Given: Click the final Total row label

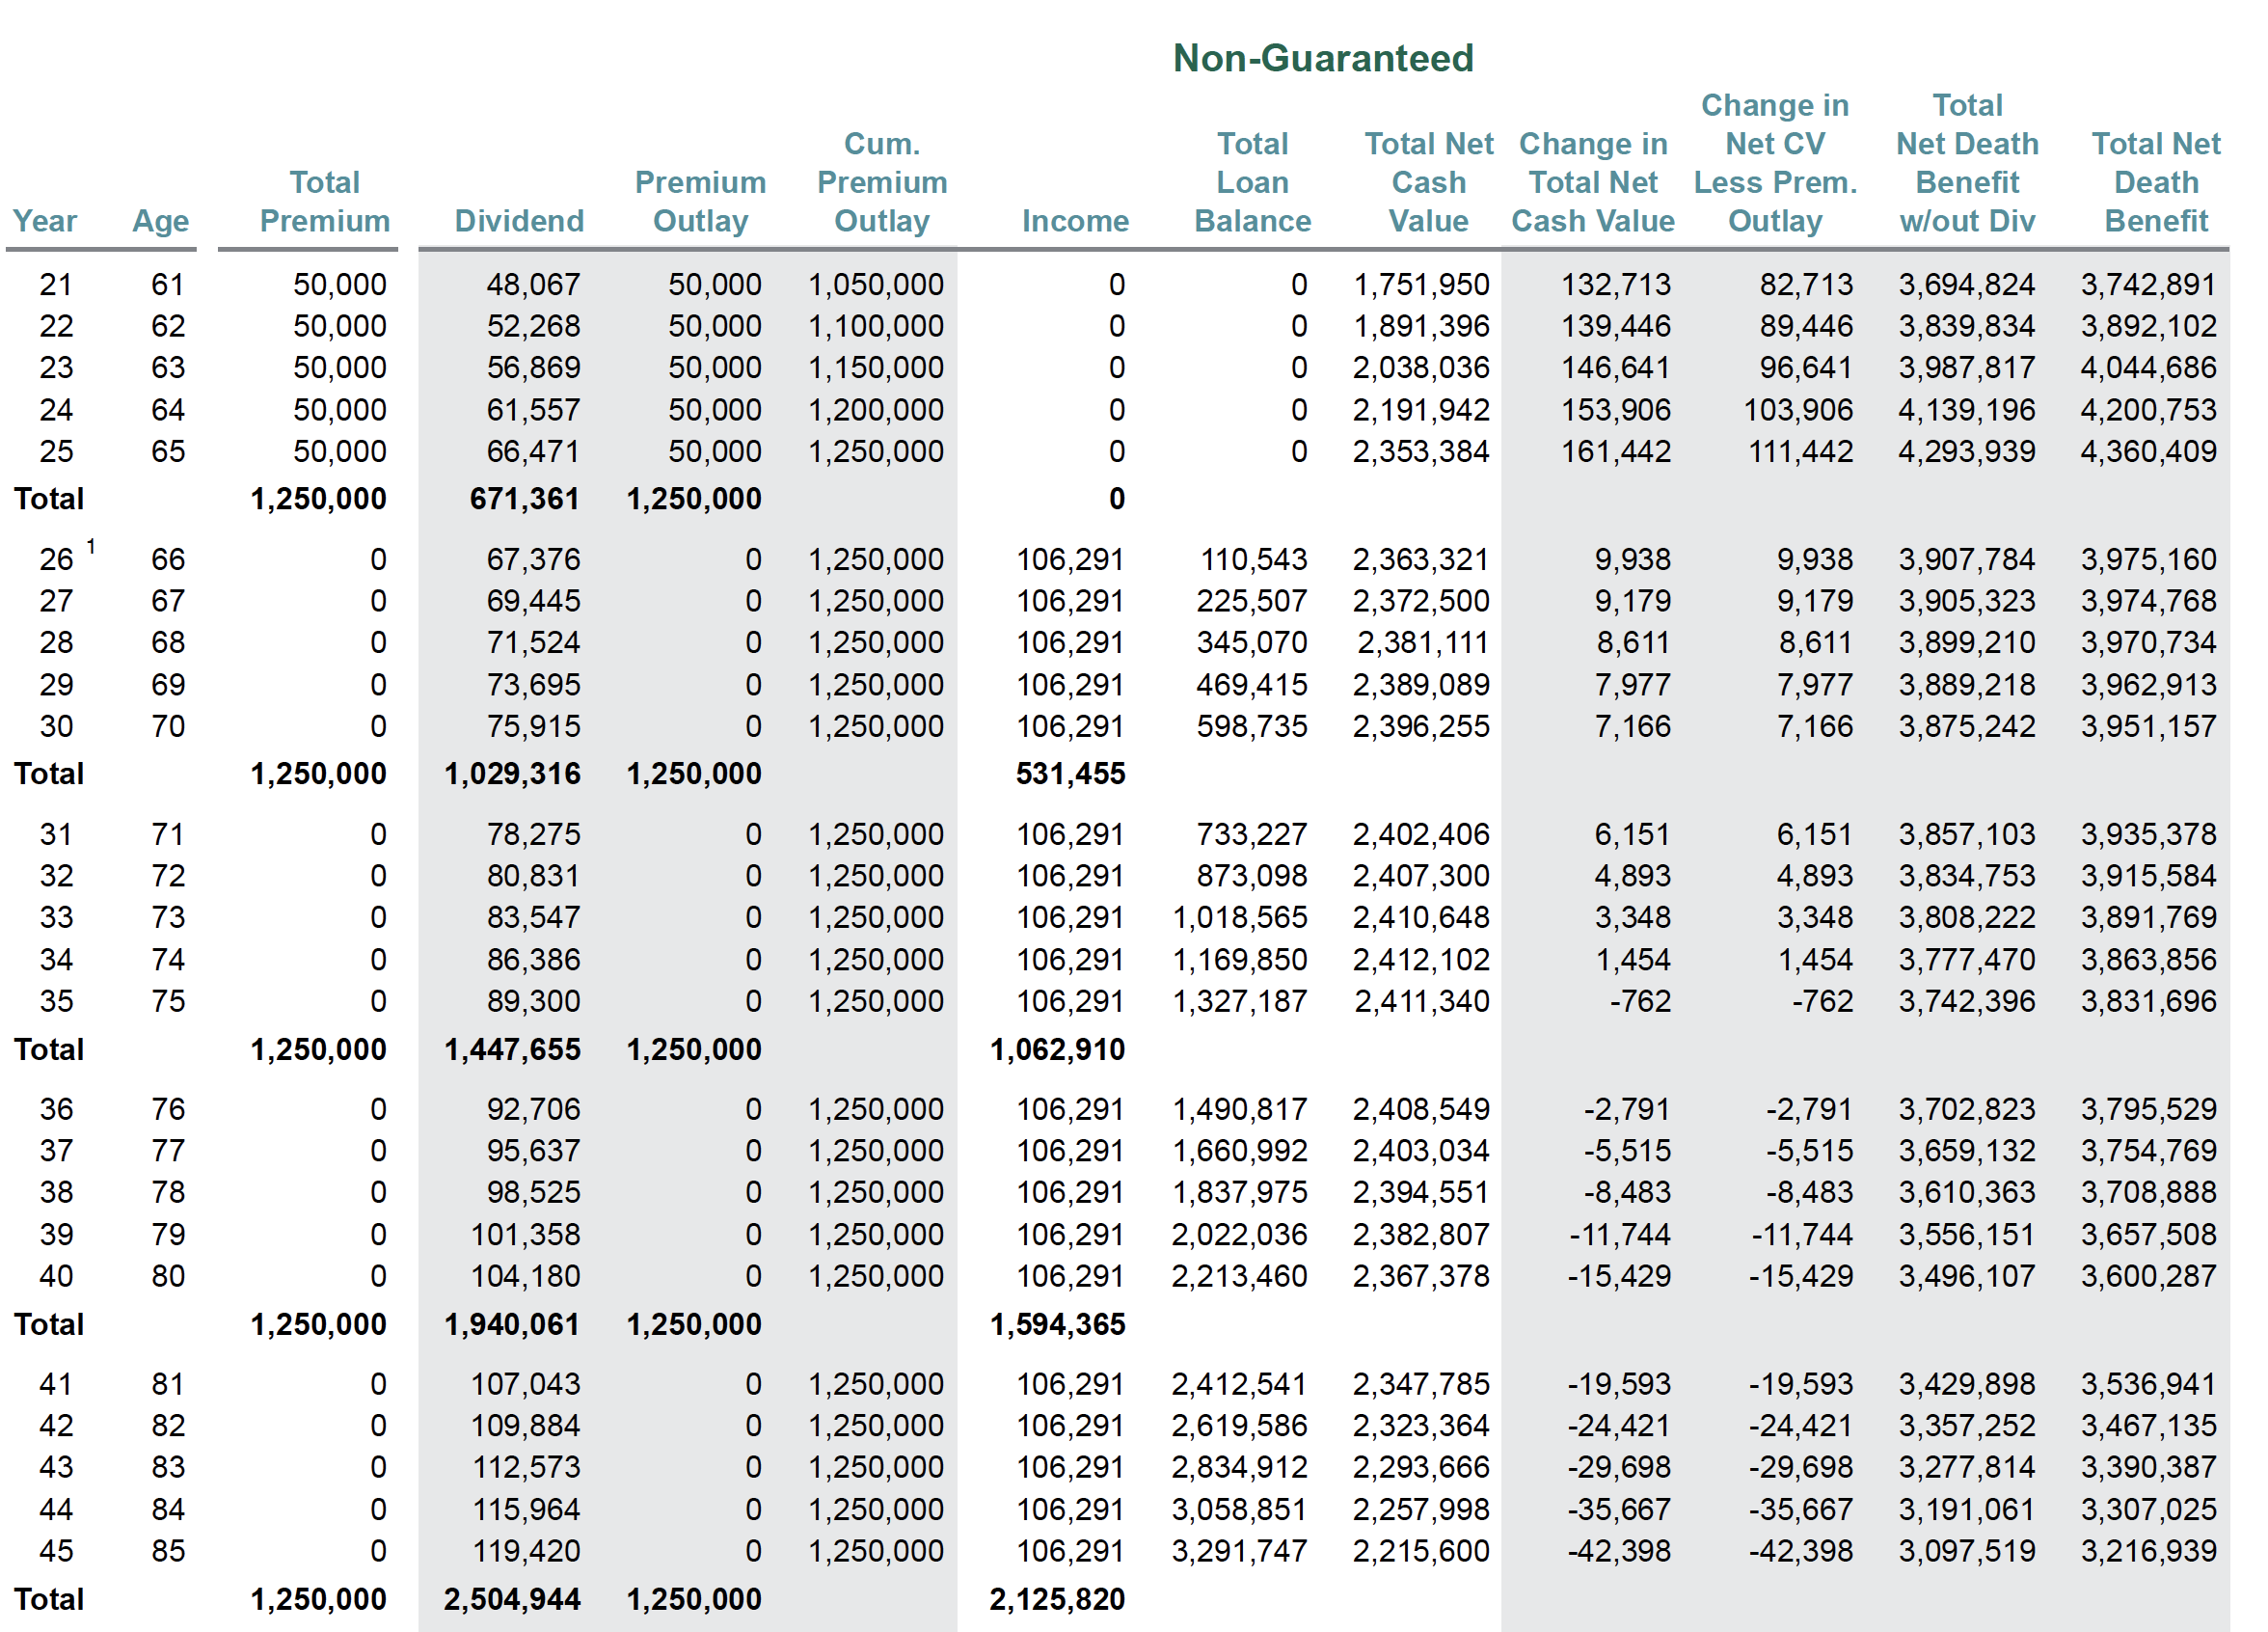Looking at the screenshot, I should pyautogui.click(x=48, y=1599).
